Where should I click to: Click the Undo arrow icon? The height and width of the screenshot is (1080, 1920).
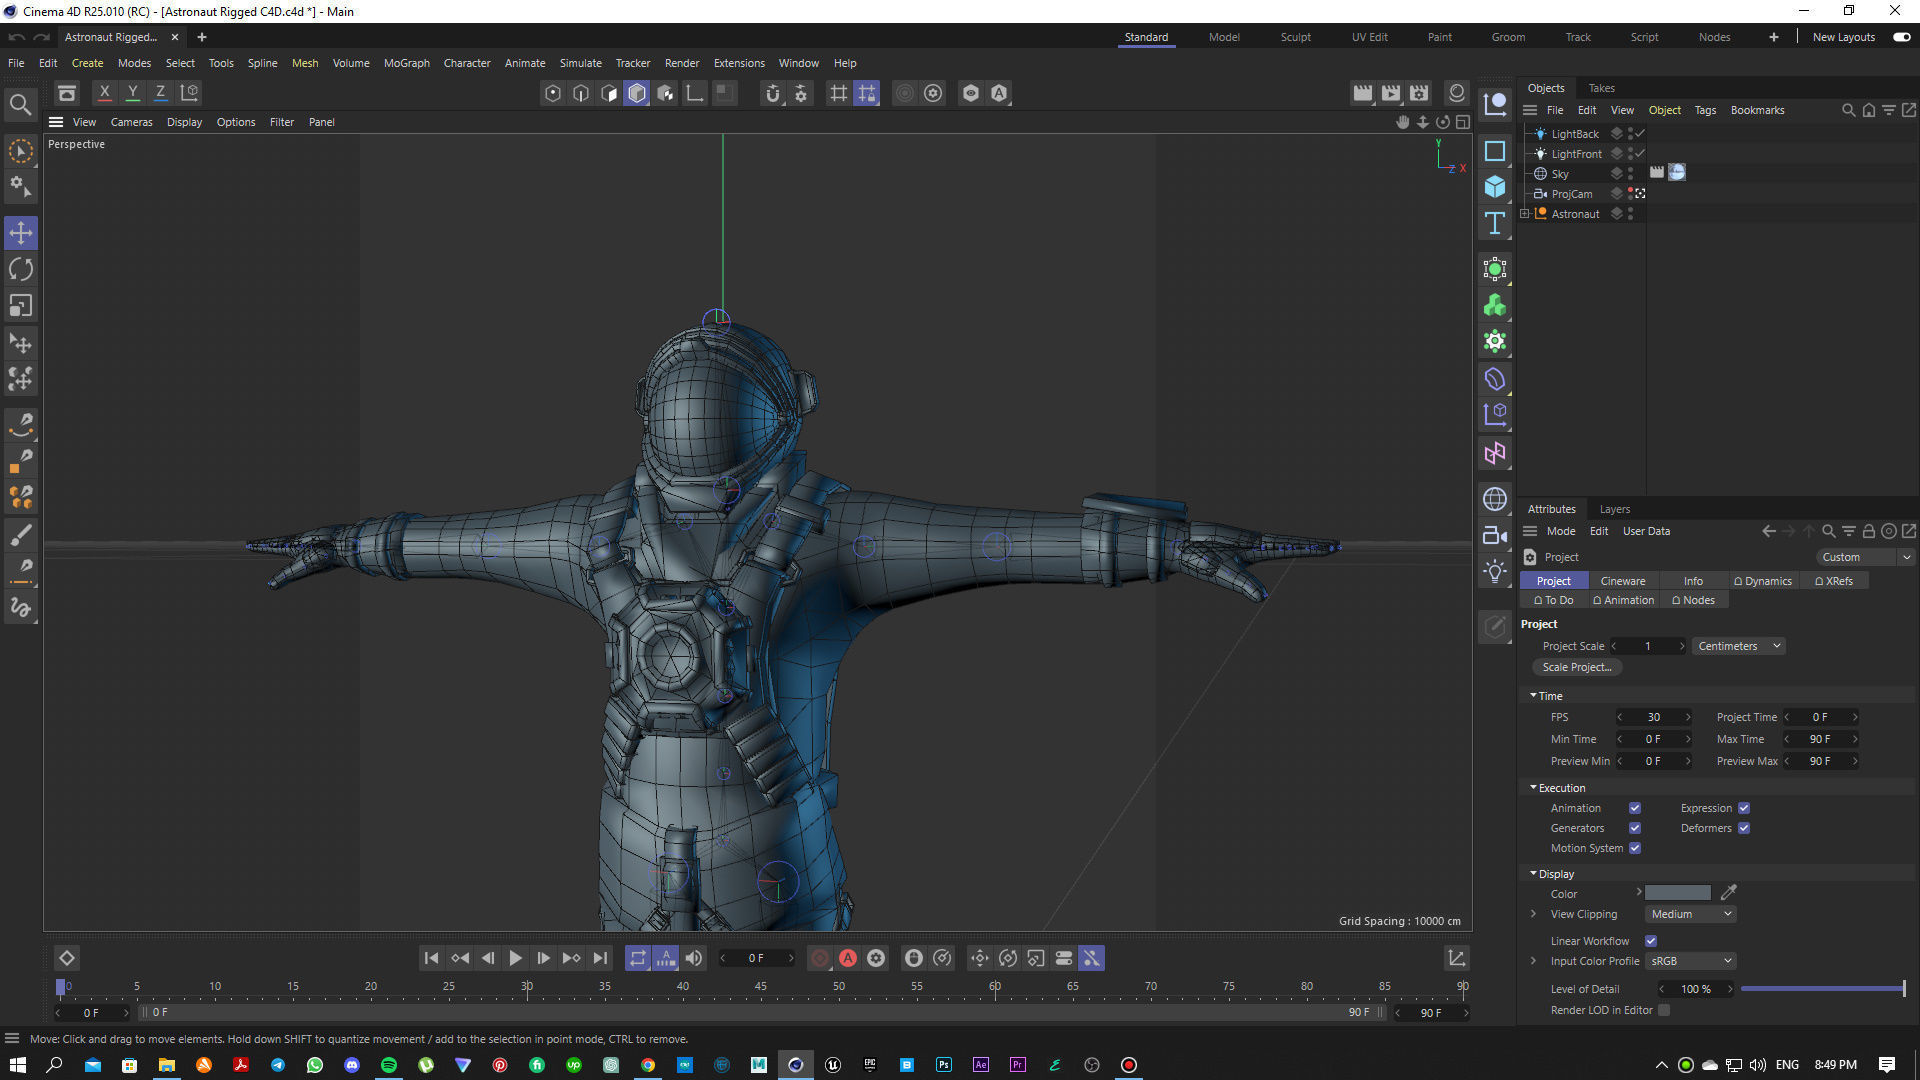[x=16, y=37]
